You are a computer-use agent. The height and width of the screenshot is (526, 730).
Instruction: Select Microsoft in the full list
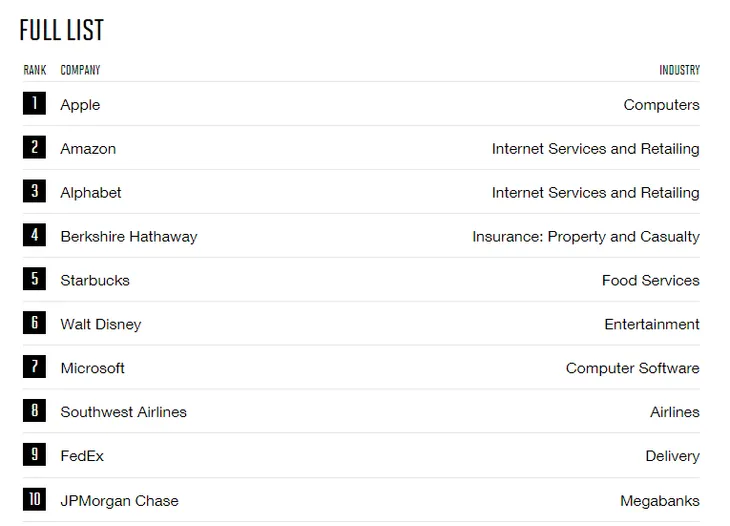[93, 368]
